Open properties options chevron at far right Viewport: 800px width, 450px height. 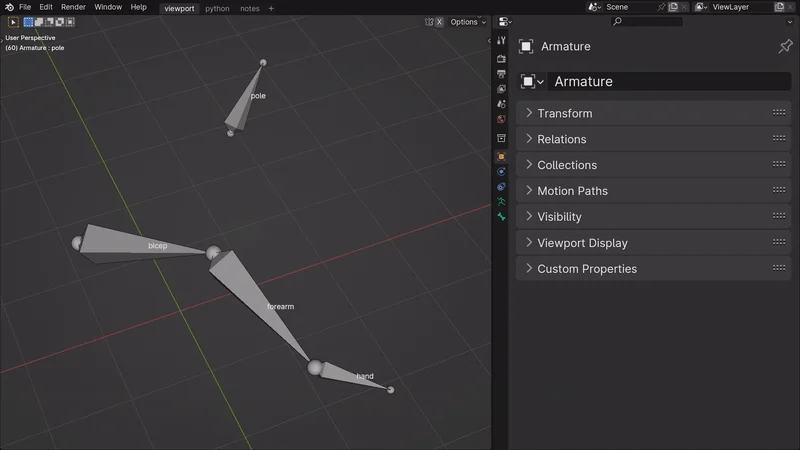point(790,22)
